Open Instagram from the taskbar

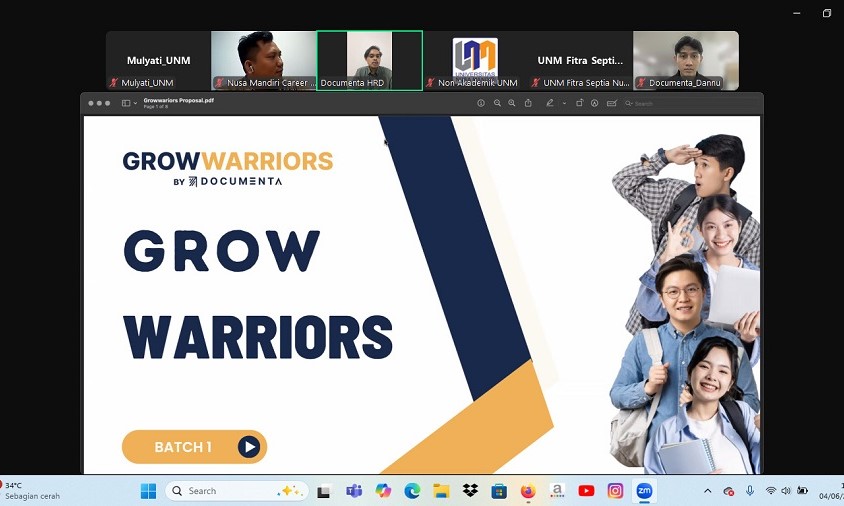coord(615,491)
